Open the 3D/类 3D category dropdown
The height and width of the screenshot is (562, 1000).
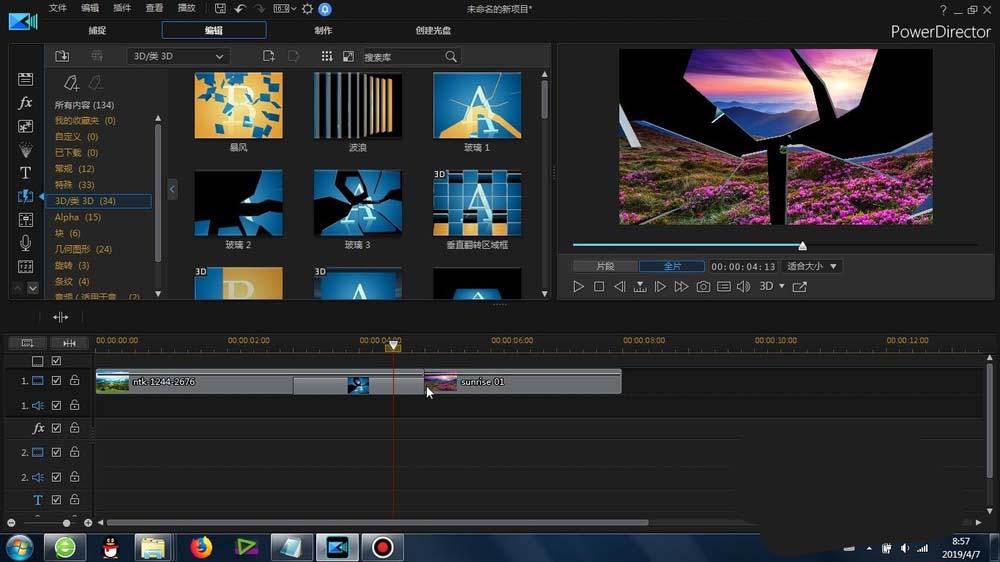point(178,56)
